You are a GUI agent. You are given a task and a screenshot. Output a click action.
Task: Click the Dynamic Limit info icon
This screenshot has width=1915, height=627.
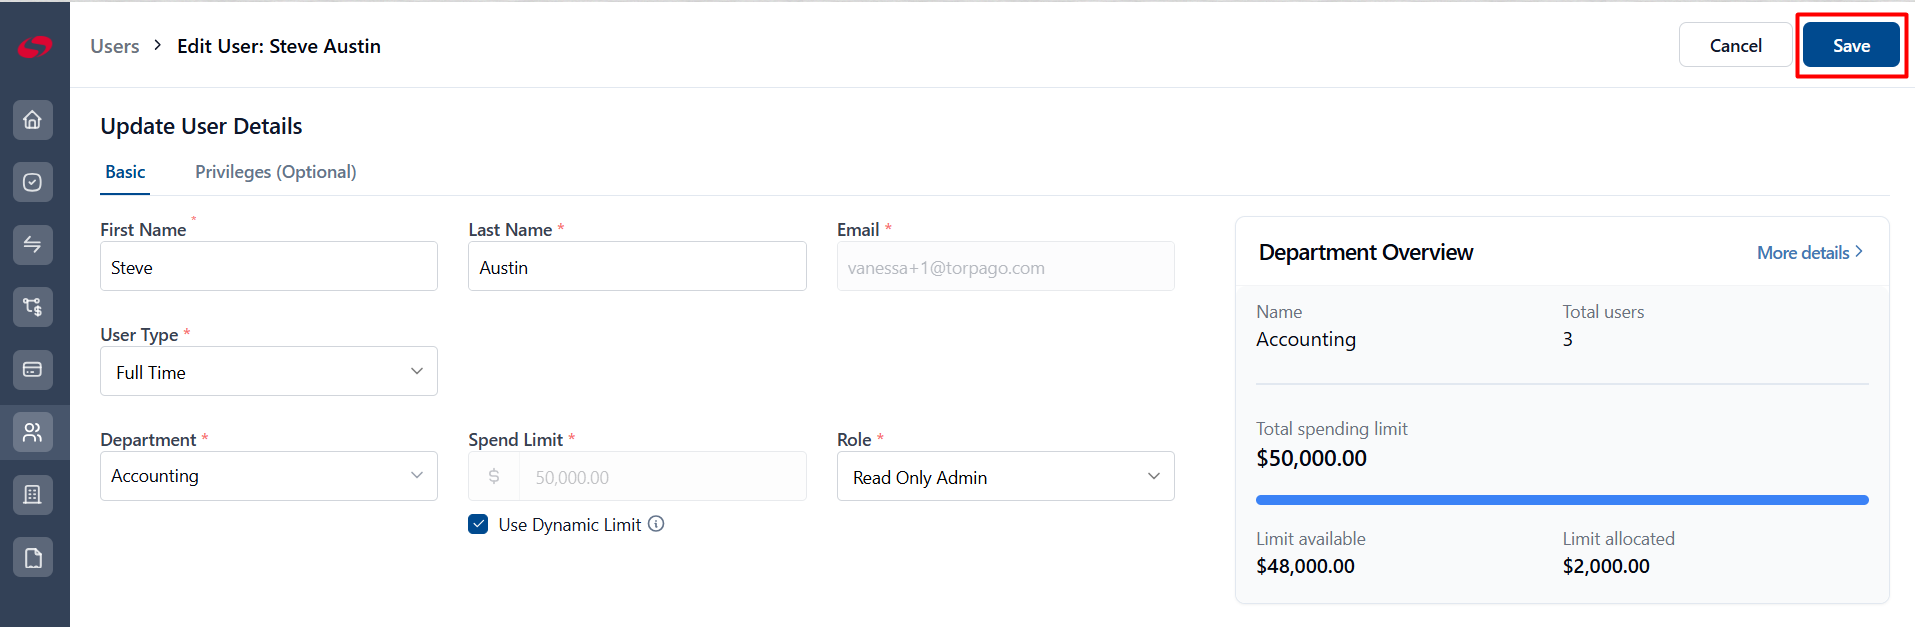(x=656, y=524)
